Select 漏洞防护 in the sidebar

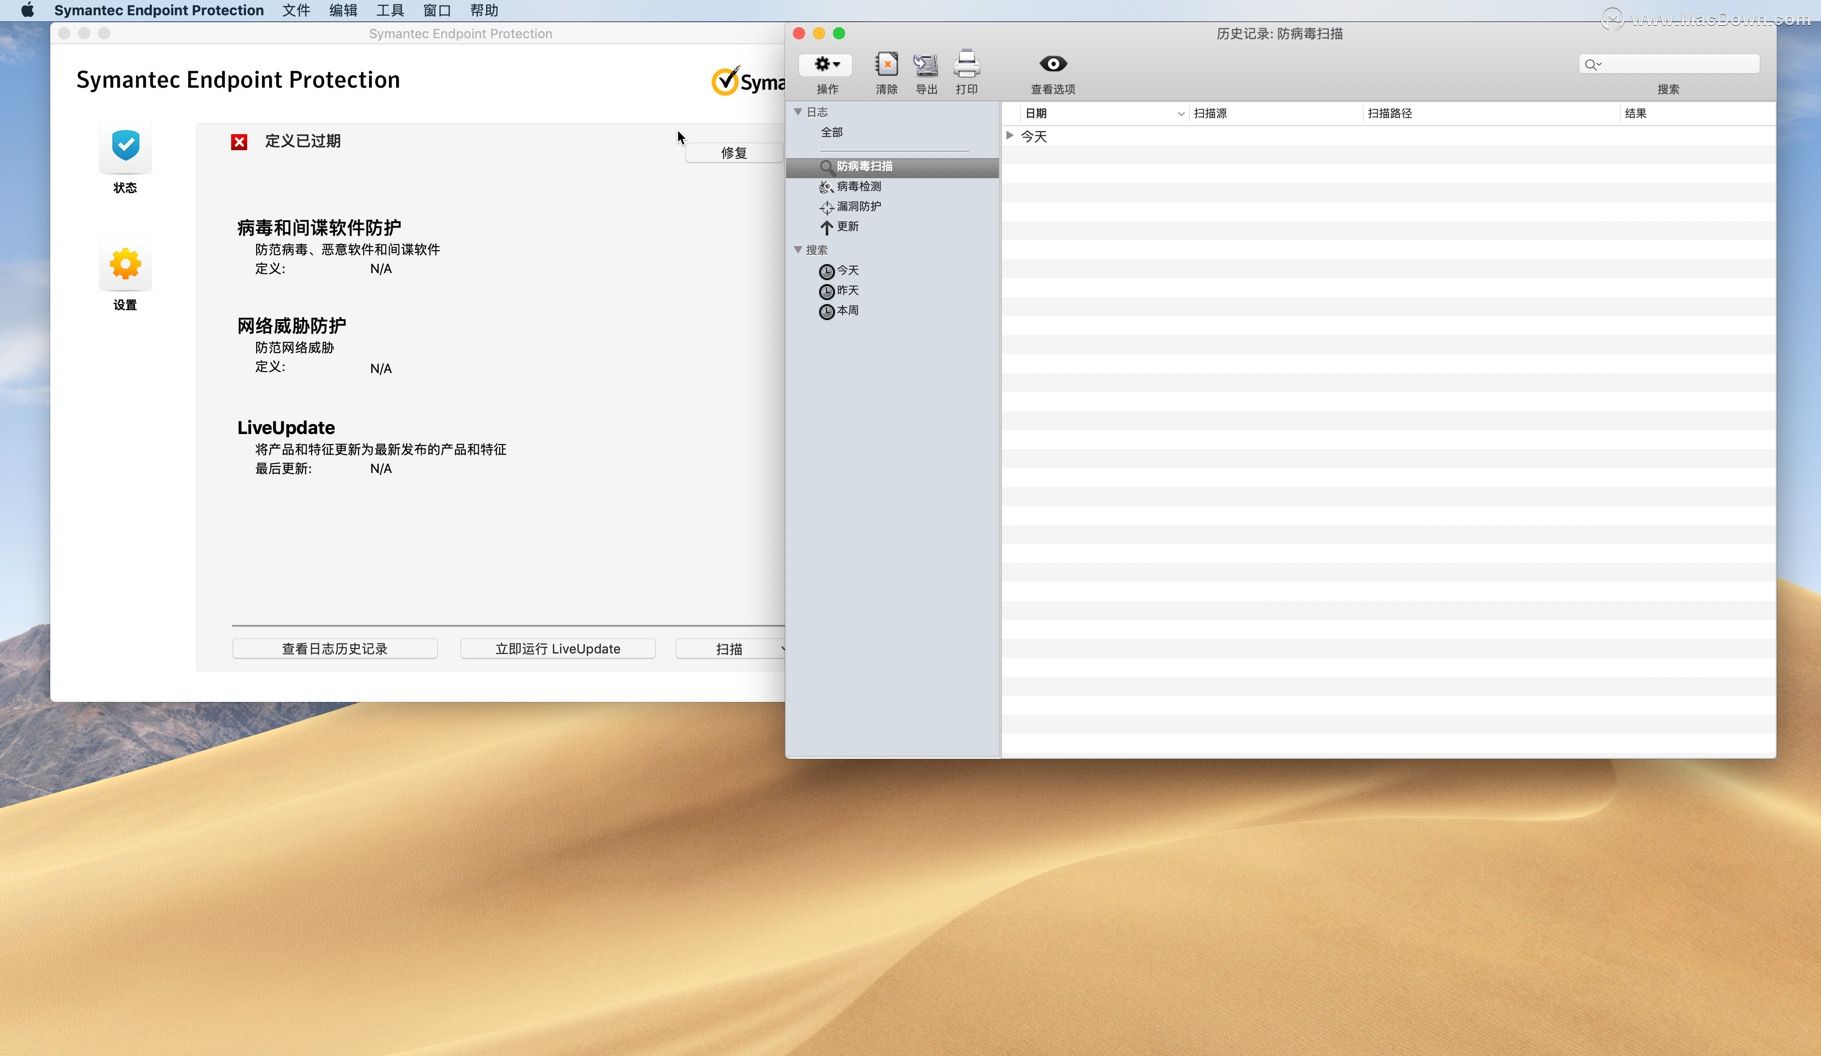tap(858, 207)
